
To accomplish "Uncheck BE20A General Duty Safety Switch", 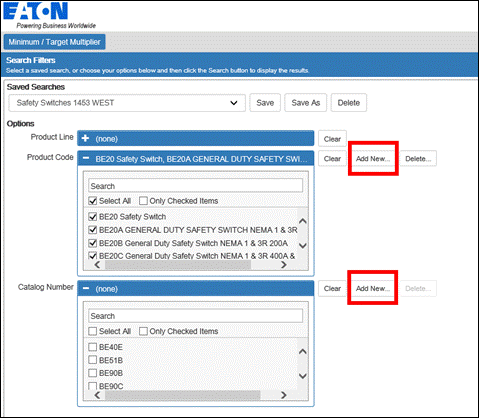I will (93, 230).
